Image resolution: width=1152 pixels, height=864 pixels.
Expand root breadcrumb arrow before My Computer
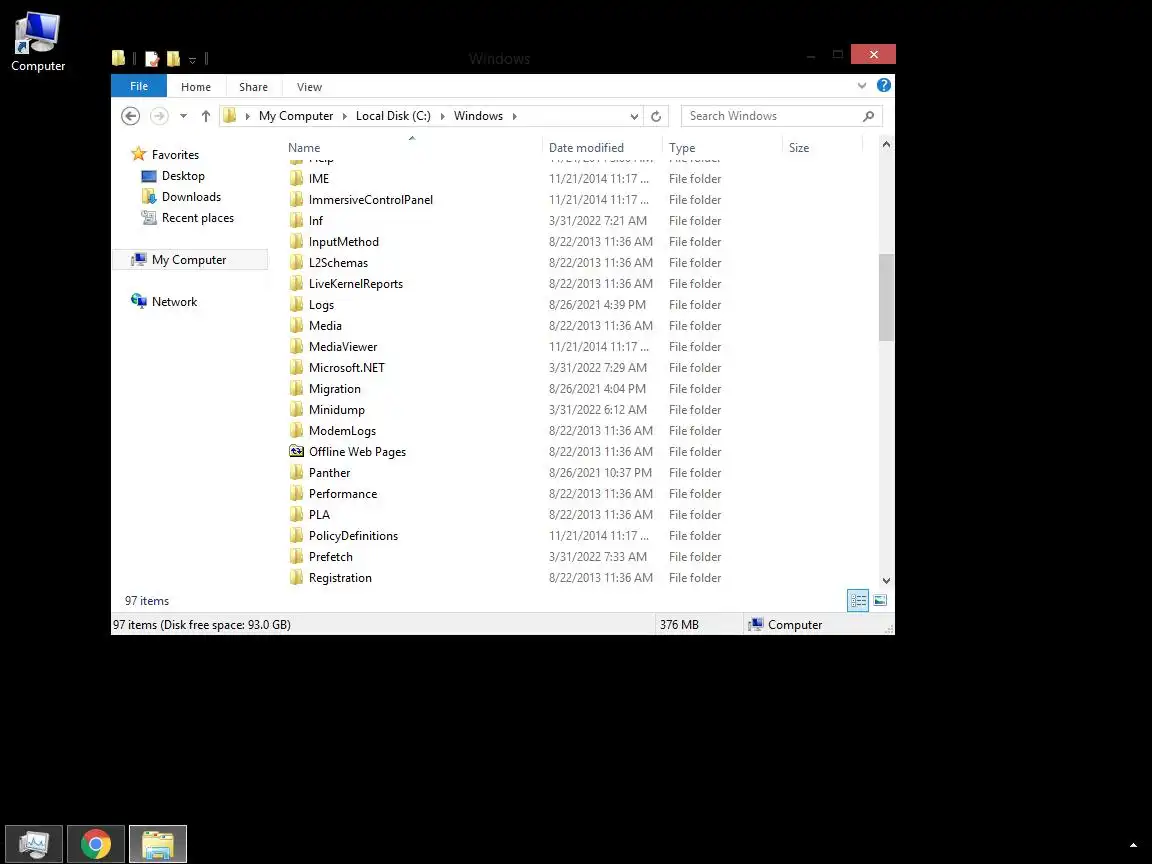tap(248, 116)
